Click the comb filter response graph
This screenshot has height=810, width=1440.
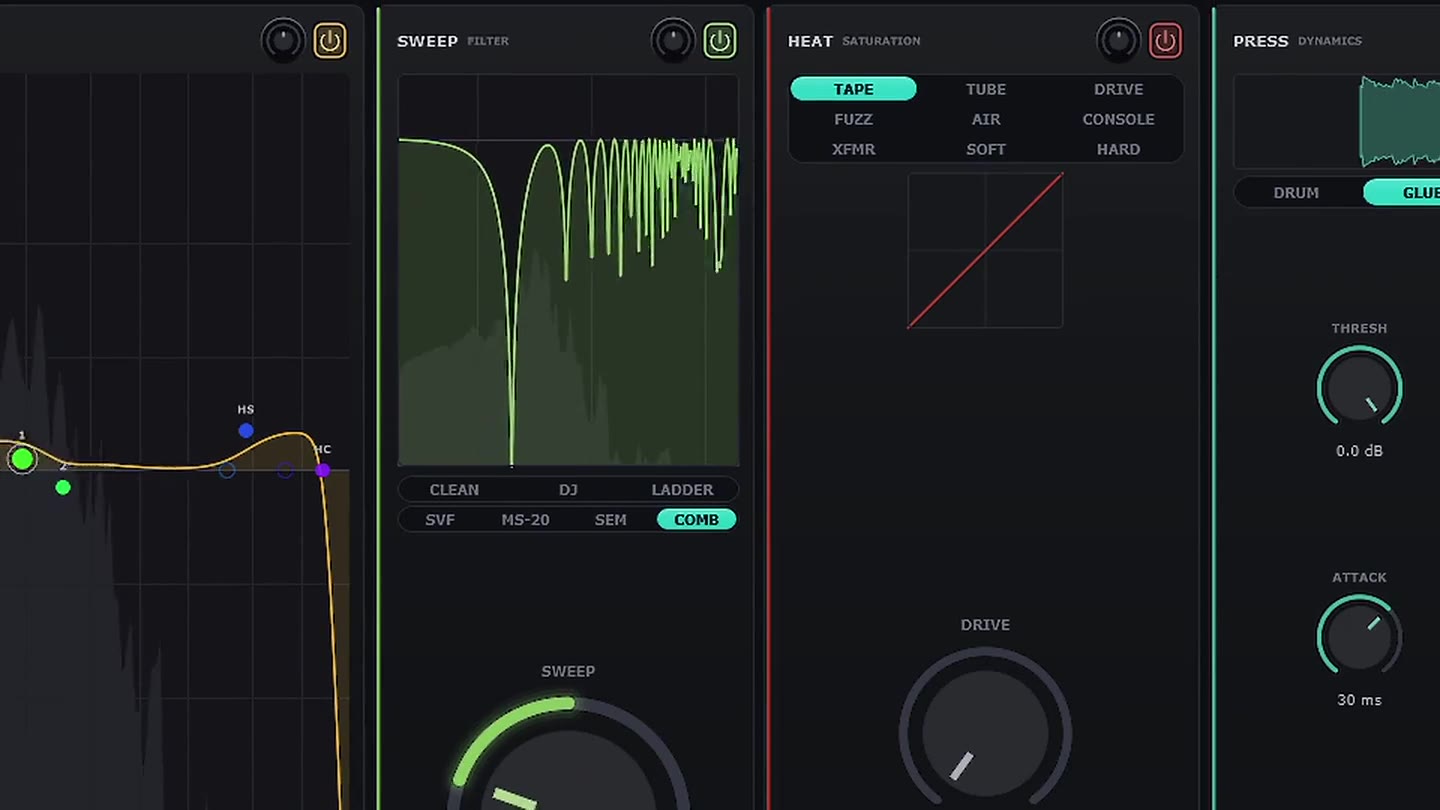coord(568,270)
